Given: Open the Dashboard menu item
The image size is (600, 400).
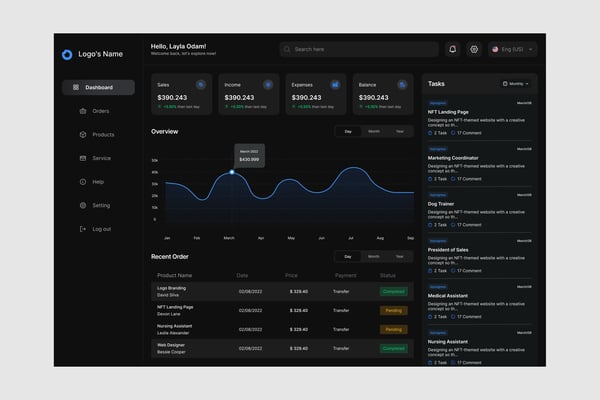Looking at the screenshot, I should point(98,87).
